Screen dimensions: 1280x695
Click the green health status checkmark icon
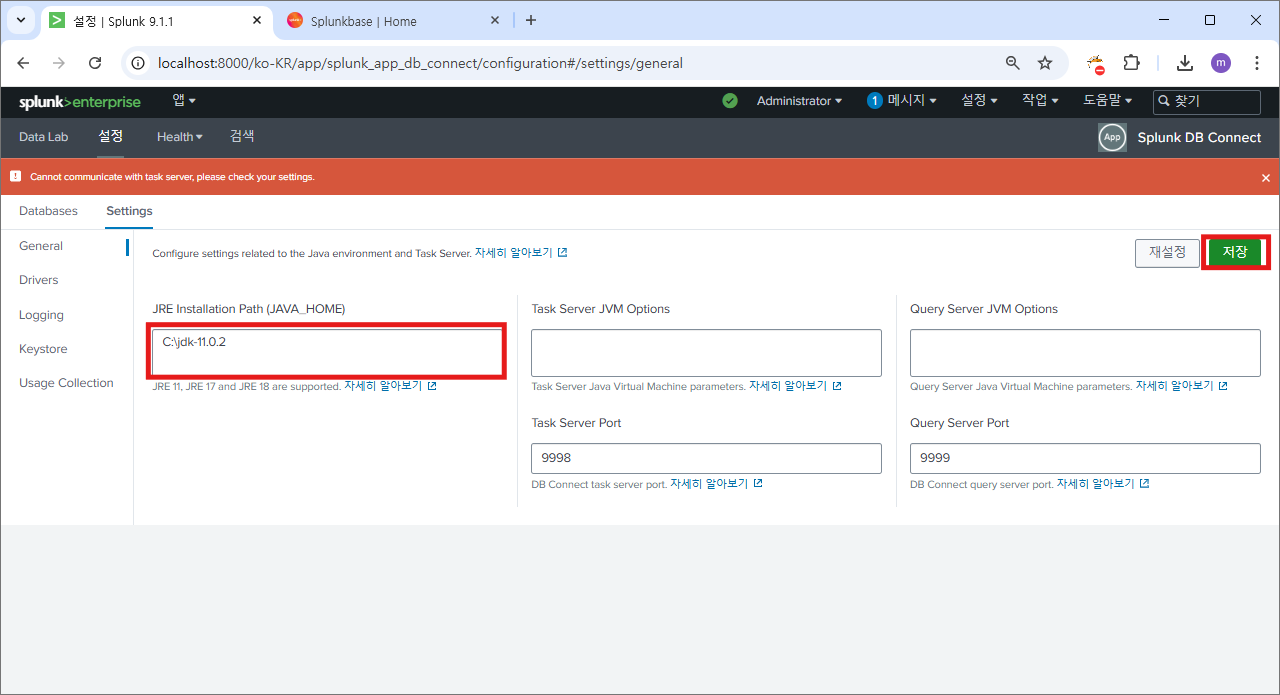pos(730,101)
